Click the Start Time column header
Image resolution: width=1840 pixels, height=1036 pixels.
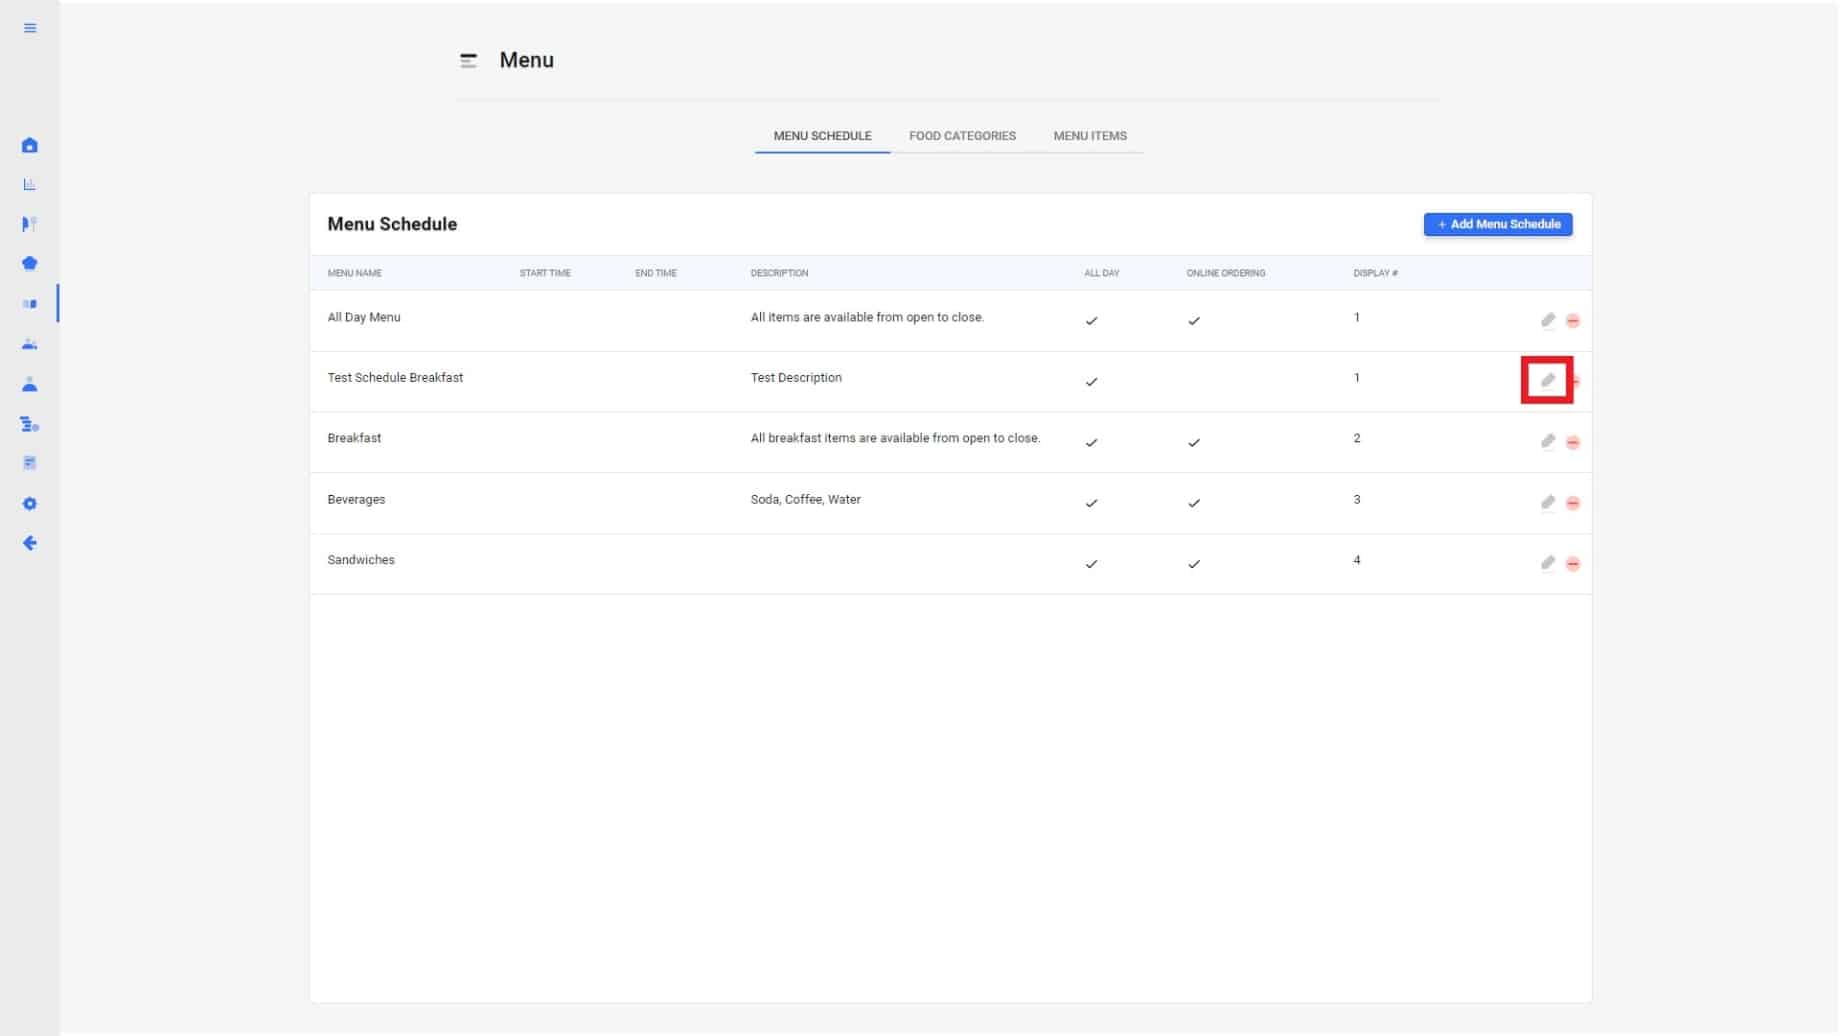(545, 273)
